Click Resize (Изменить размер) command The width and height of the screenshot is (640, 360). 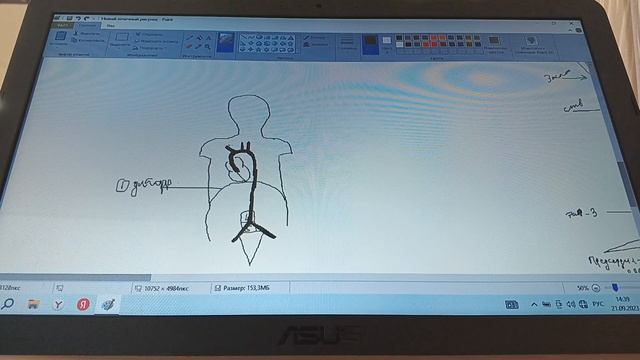click(x=158, y=41)
